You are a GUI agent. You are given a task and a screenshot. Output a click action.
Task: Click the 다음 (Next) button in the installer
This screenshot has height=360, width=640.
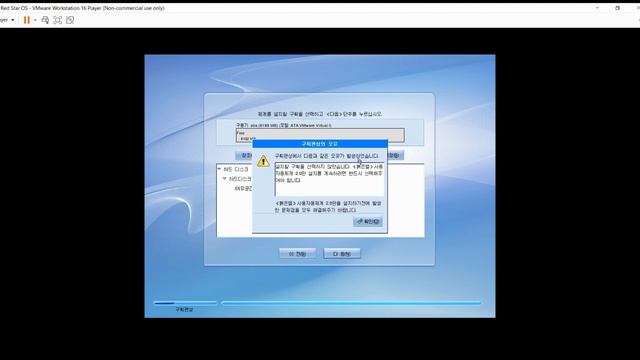click(342, 253)
